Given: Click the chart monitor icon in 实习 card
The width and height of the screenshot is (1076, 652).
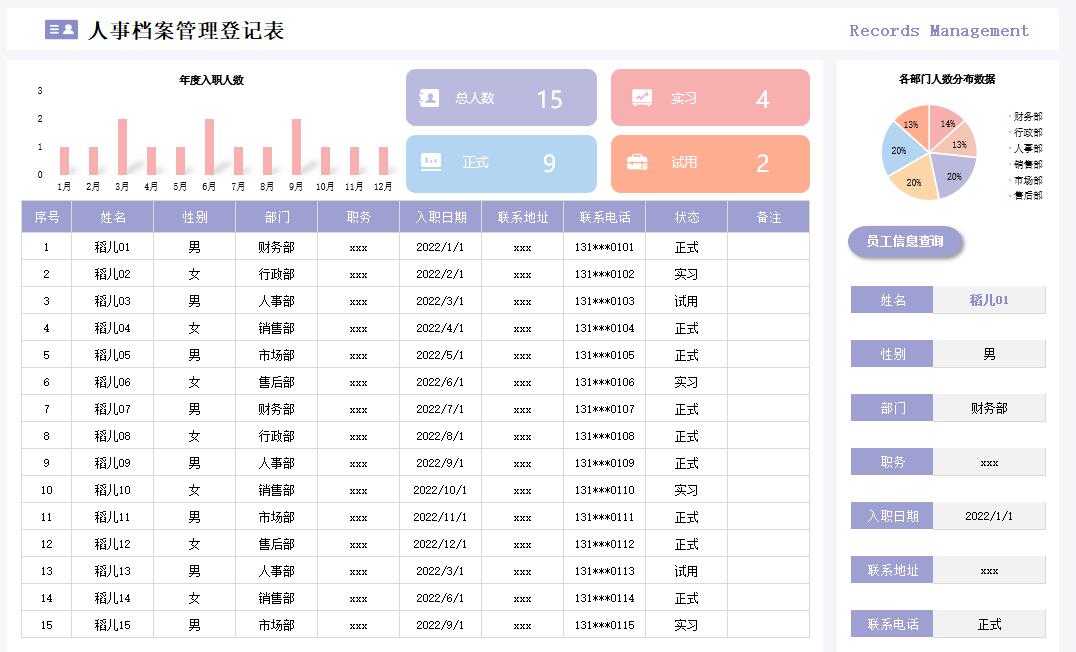Looking at the screenshot, I should click(642, 98).
